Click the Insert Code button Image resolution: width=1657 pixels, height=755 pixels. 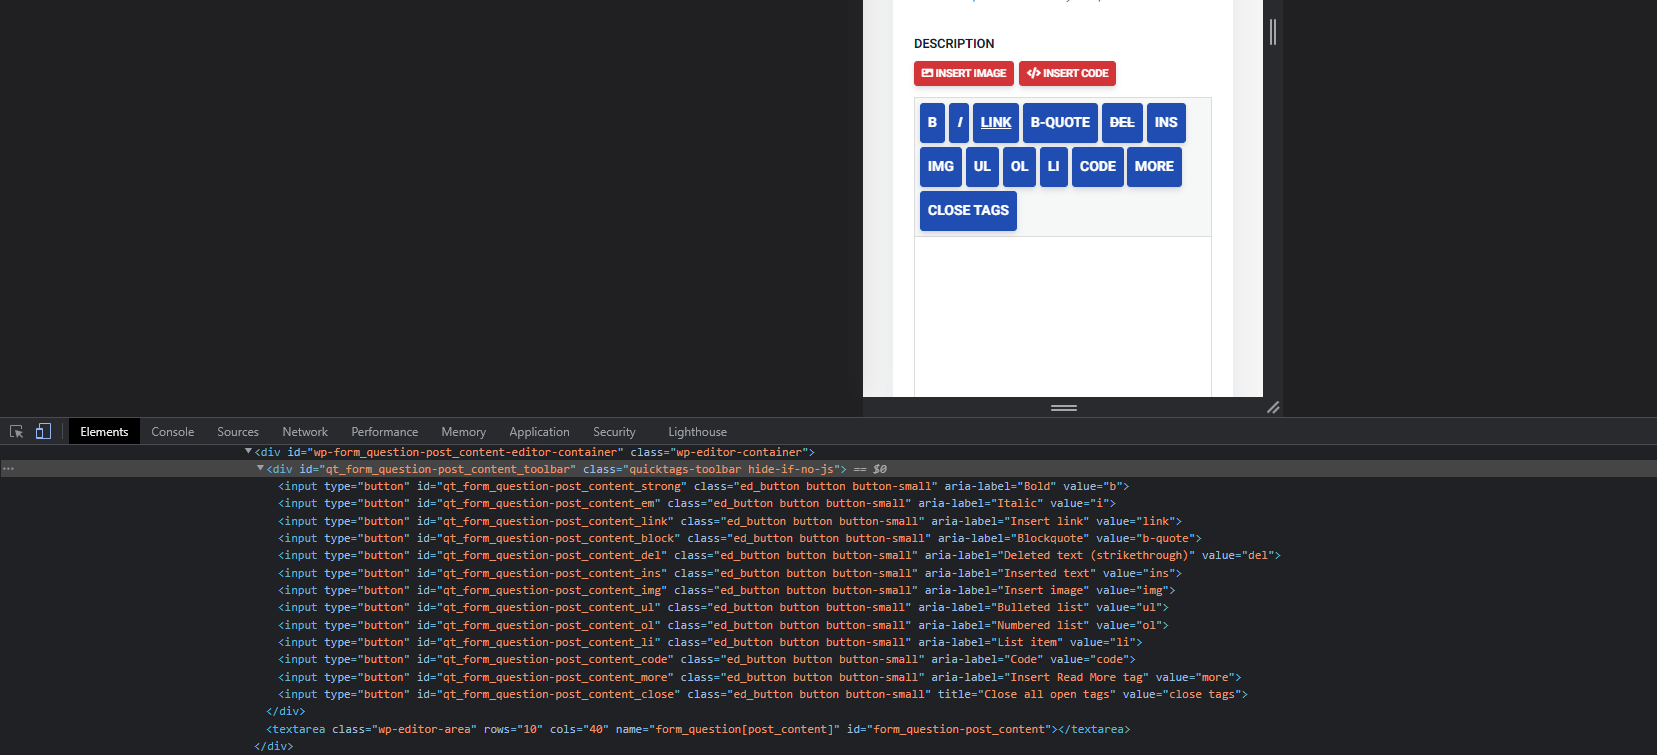click(x=1067, y=73)
